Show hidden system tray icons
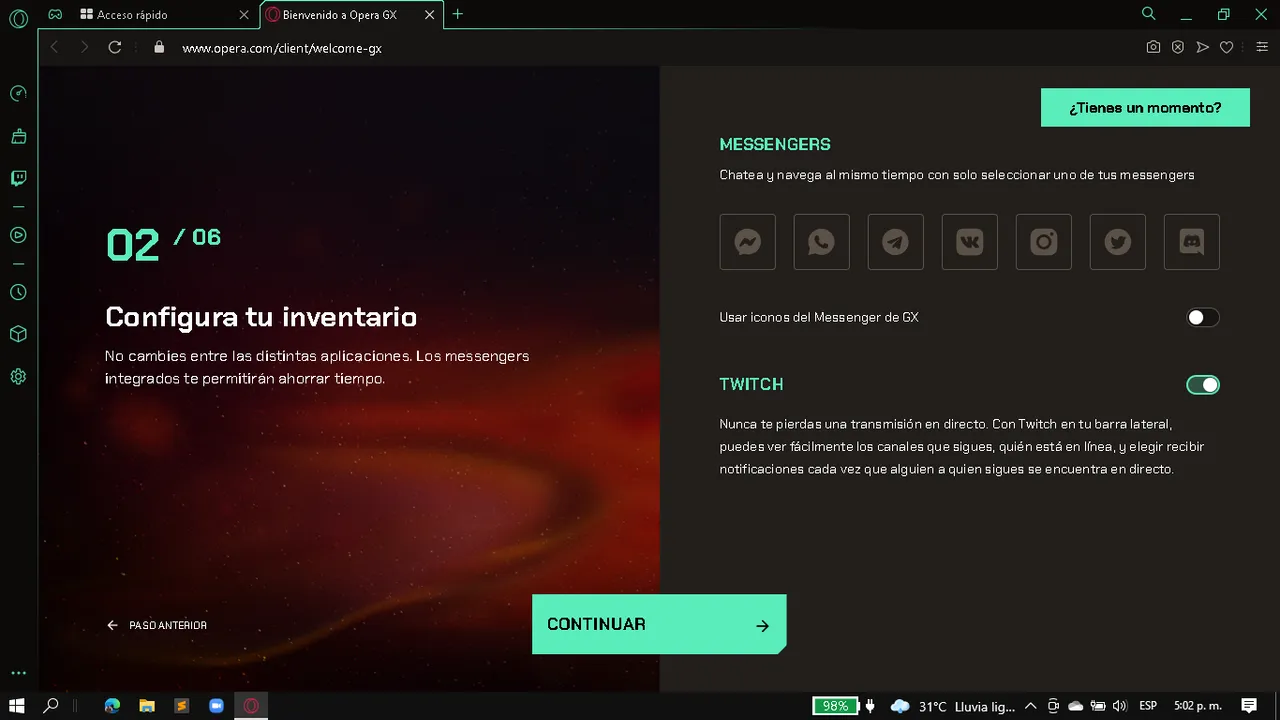 (x=1030, y=706)
